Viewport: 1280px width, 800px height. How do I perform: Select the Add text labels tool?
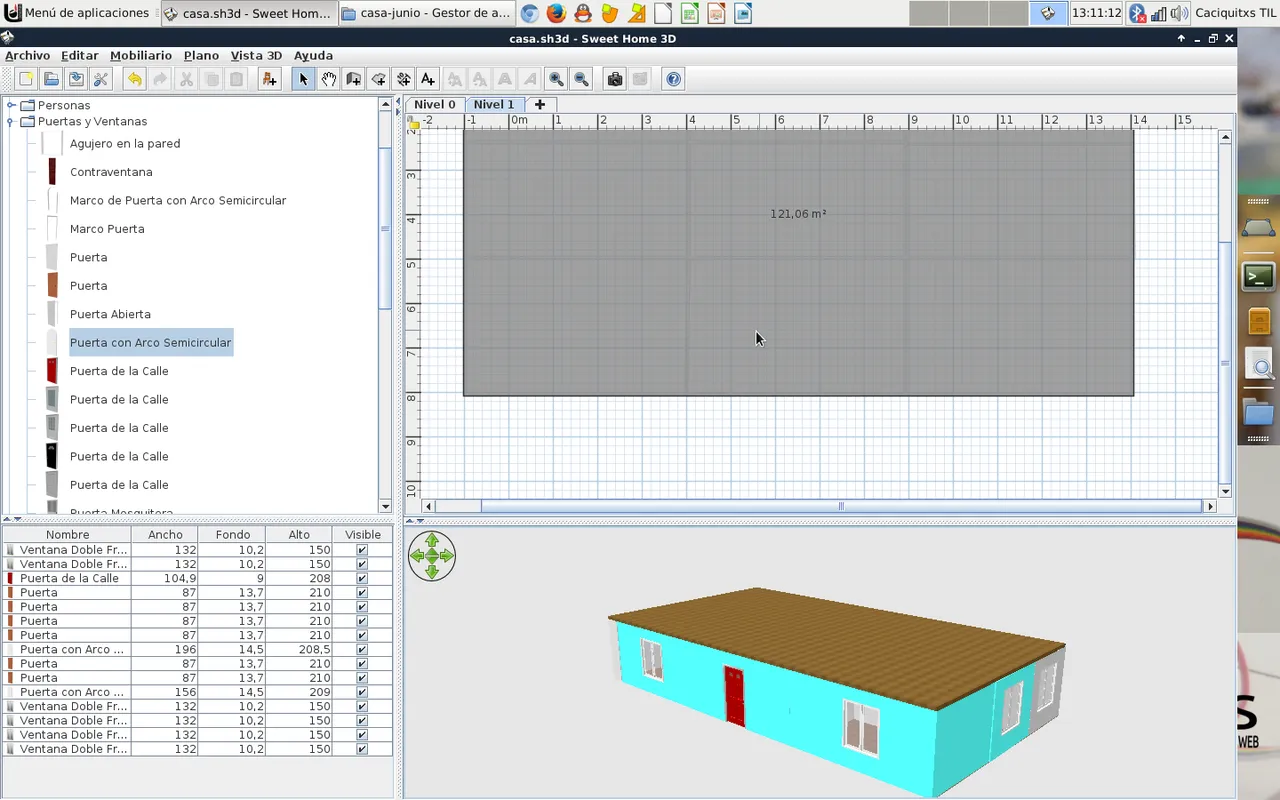[428, 79]
